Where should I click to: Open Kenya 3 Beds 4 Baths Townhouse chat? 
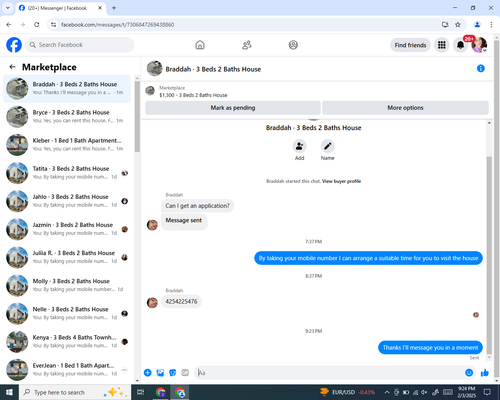67,341
